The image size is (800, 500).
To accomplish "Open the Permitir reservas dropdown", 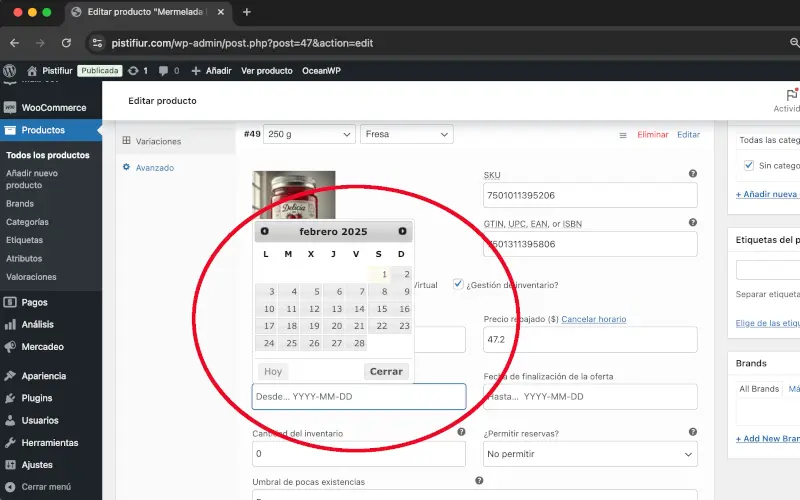I will click(590, 454).
